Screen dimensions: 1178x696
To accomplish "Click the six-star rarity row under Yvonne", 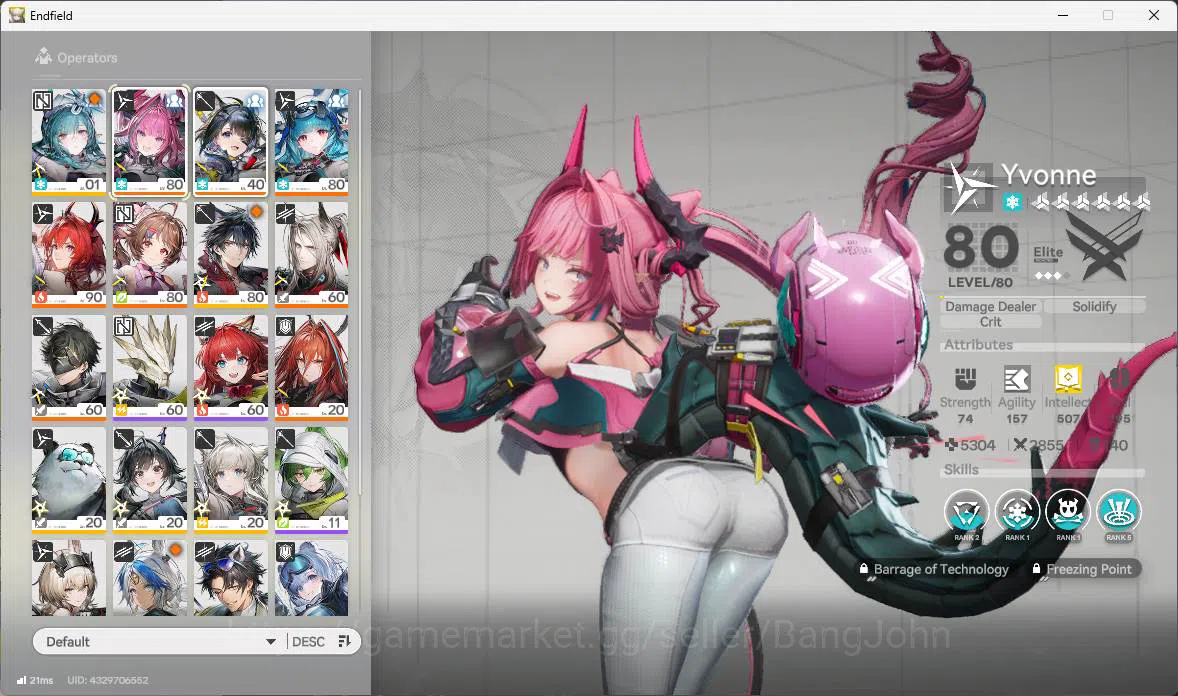I will pyautogui.click(x=1090, y=202).
